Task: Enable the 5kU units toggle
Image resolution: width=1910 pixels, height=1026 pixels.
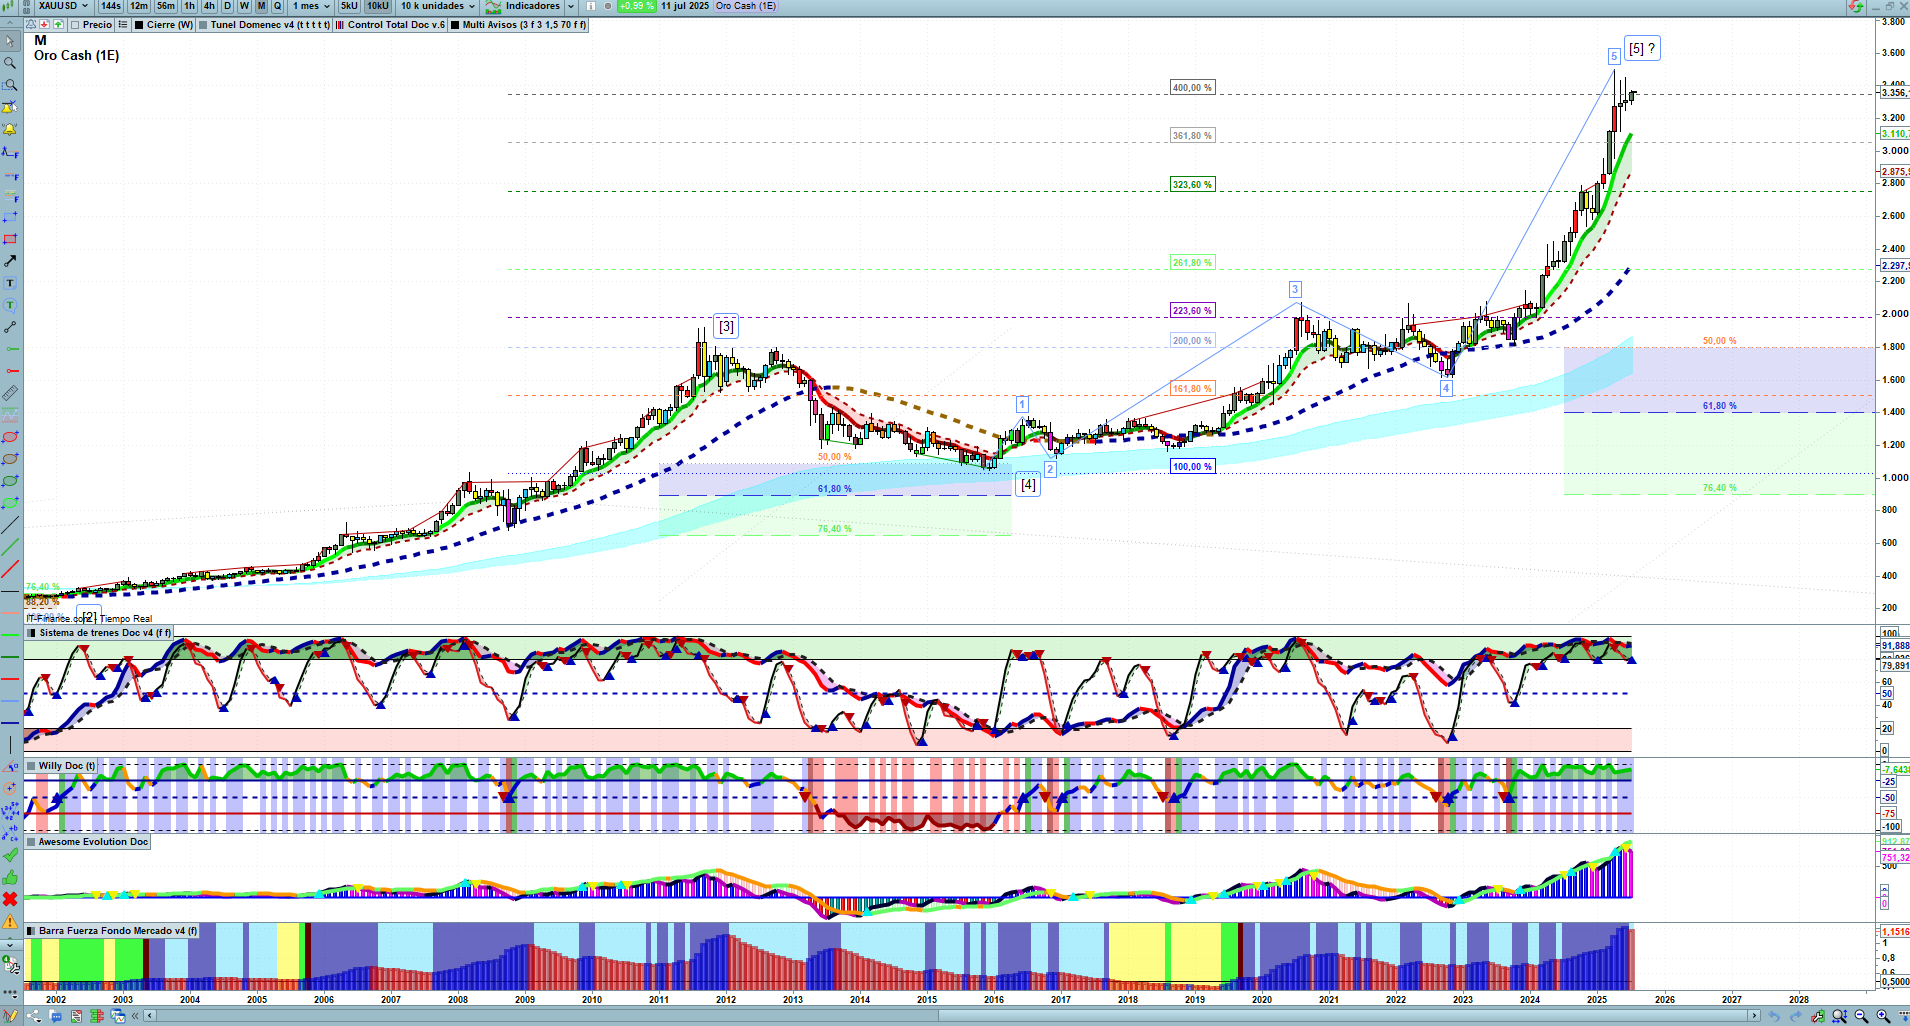Action: (x=349, y=6)
